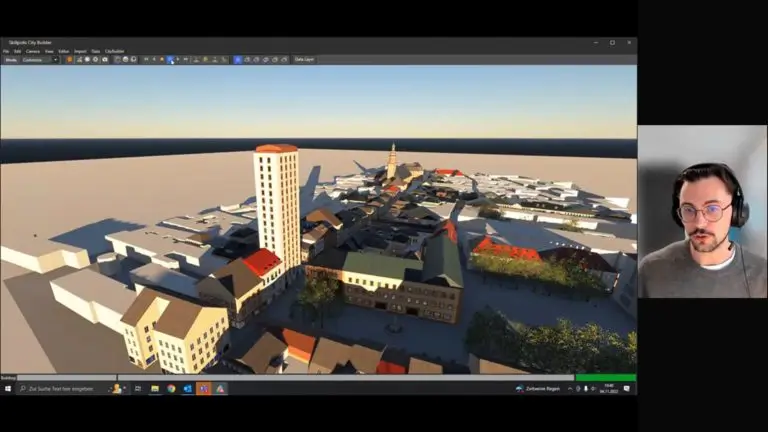Show hidden system tray icons

(x=570, y=388)
